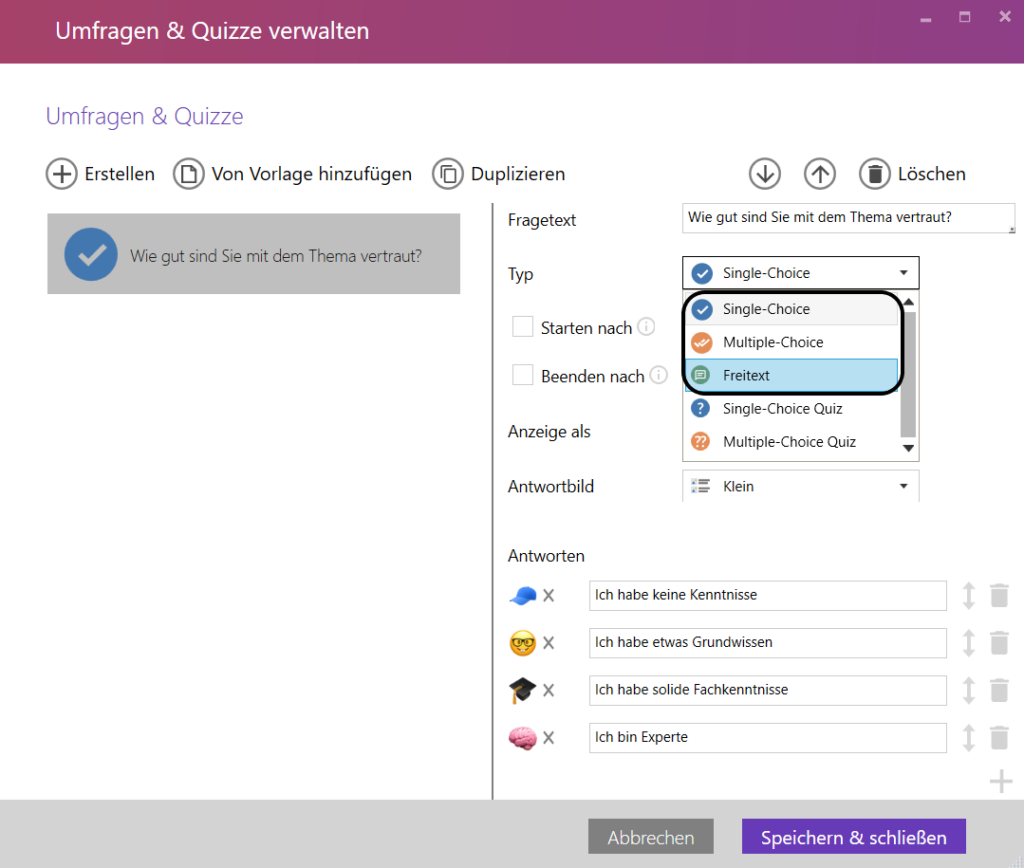Click the type list scroll-down arrow
Viewport: 1024px width, 868px height.
coord(908,448)
